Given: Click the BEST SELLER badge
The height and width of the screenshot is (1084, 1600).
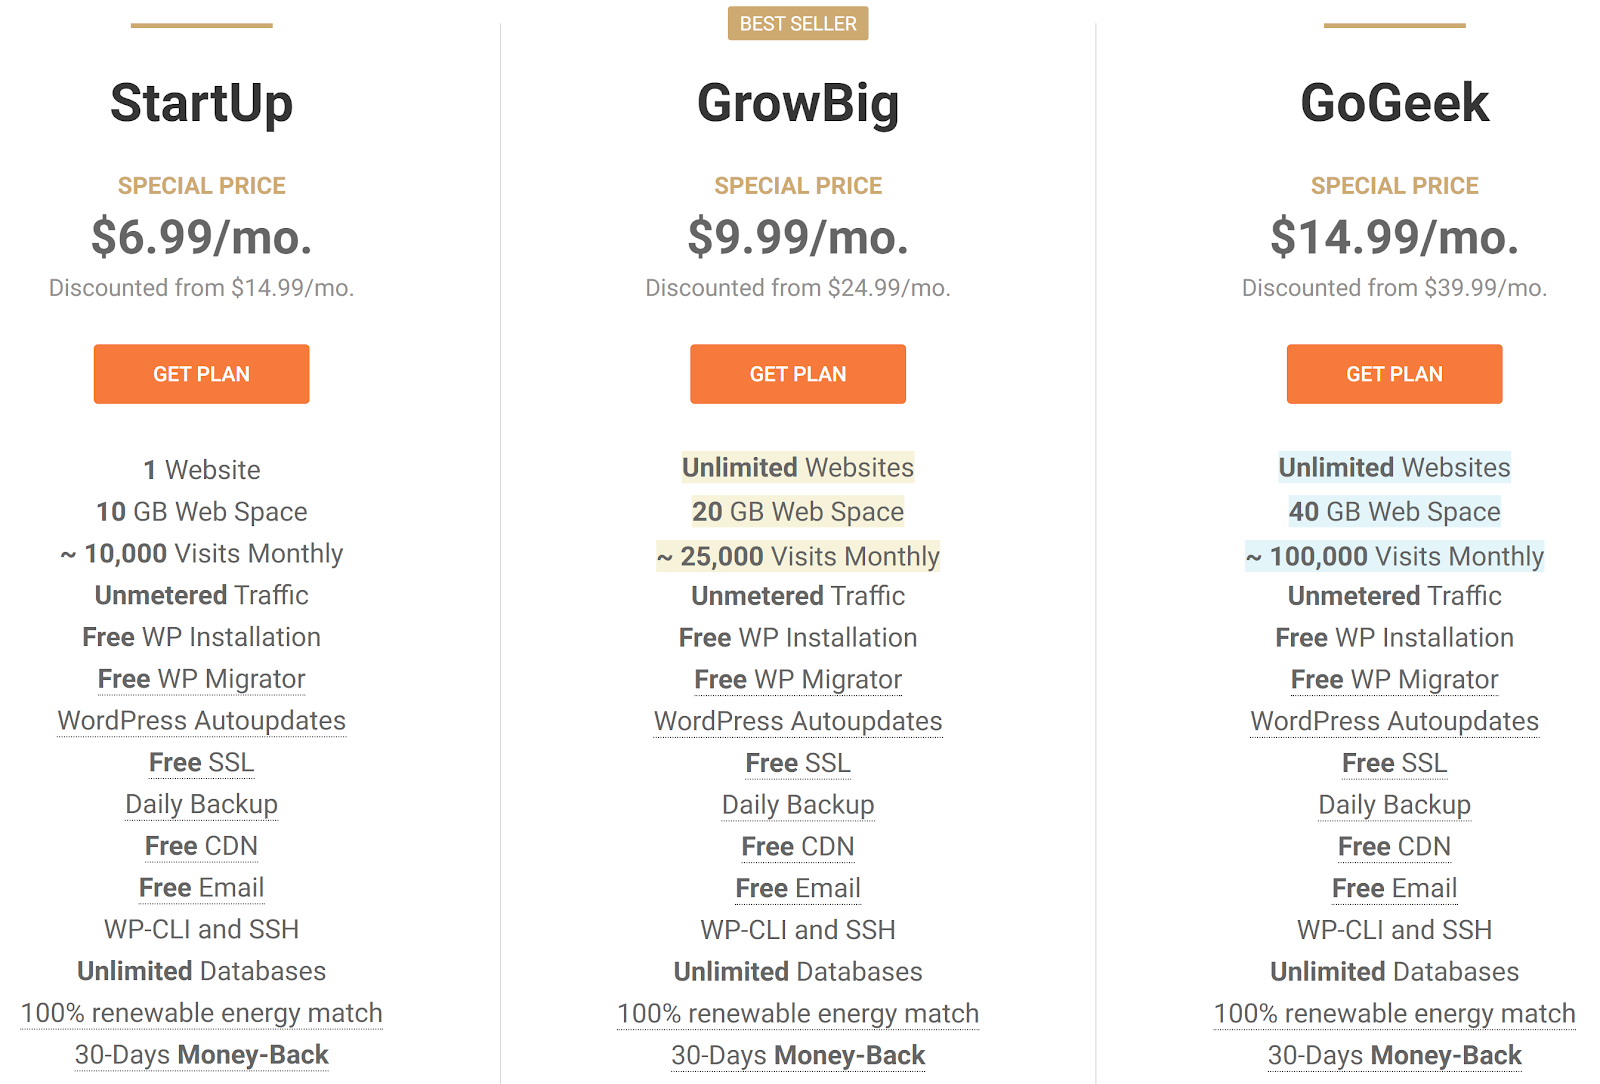Looking at the screenshot, I should 798,23.
